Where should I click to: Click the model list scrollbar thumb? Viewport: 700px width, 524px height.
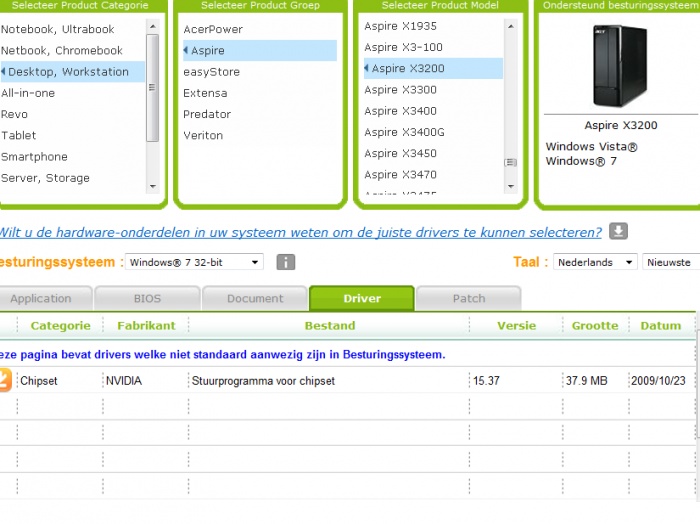tap(511, 162)
